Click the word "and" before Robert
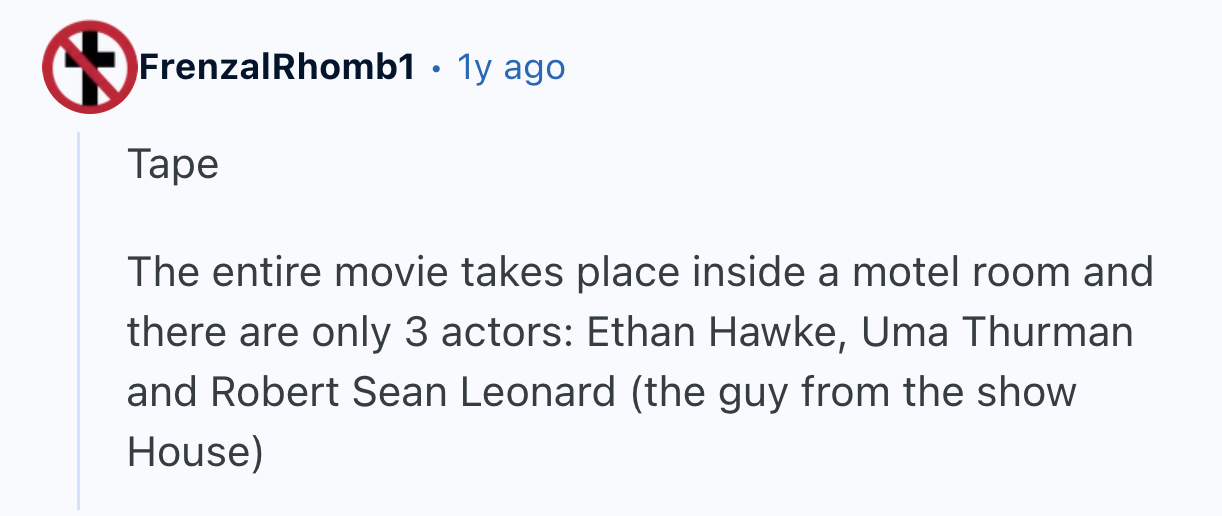 pyautogui.click(x=160, y=391)
